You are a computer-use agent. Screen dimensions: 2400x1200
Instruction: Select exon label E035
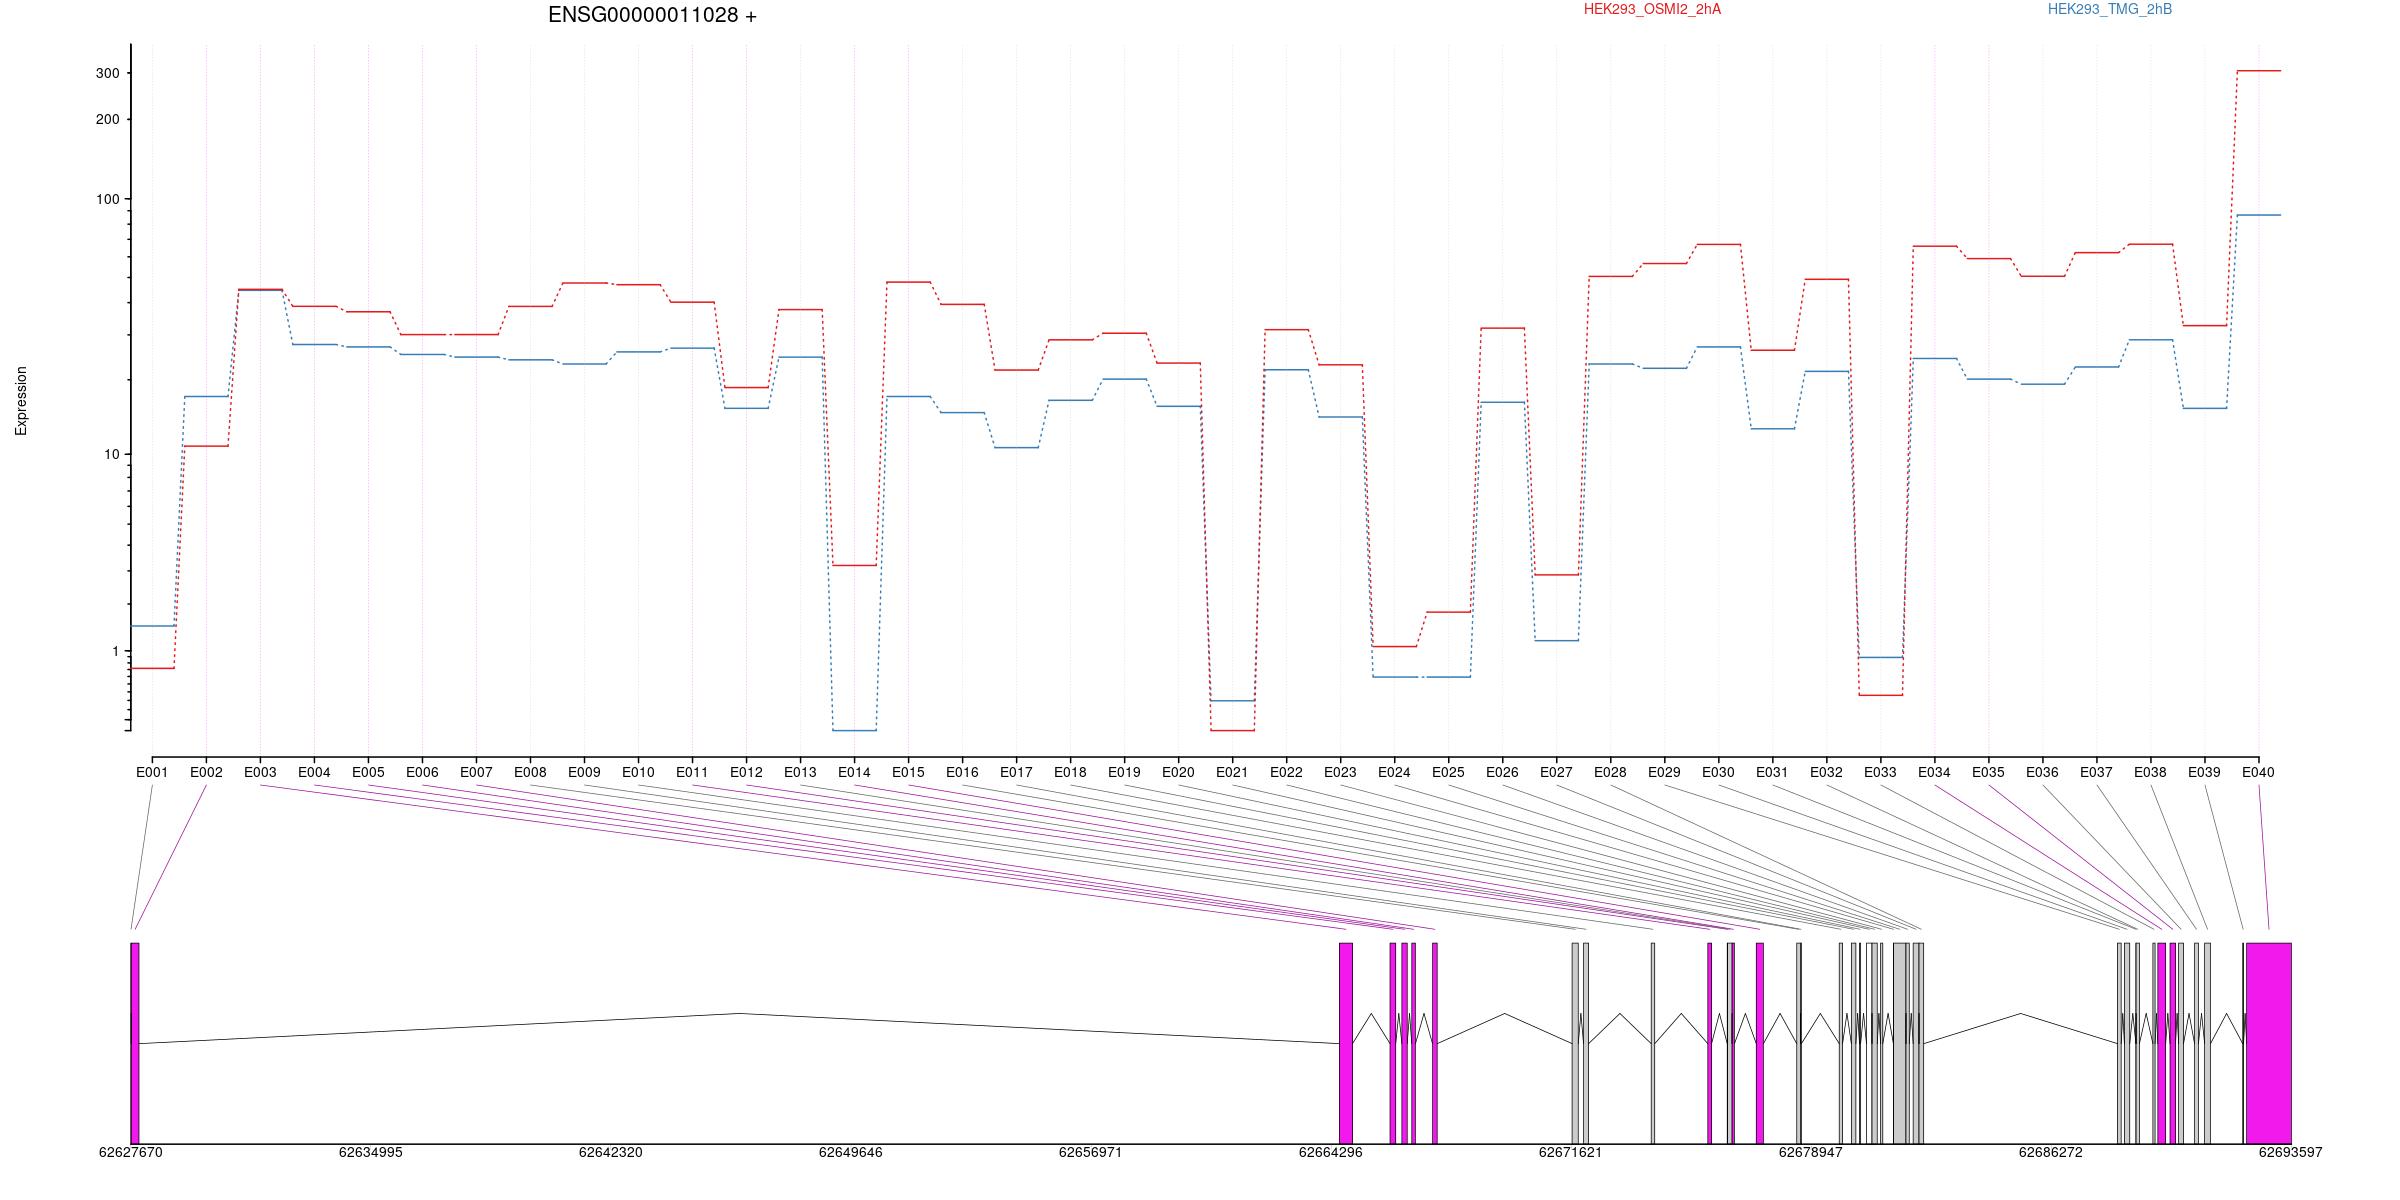[x=1988, y=772]
